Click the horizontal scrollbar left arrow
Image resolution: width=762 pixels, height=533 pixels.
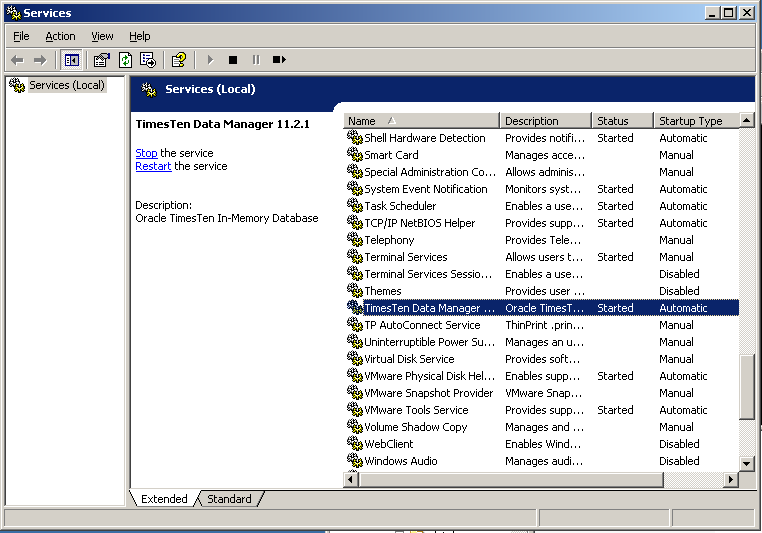tap(351, 480)
